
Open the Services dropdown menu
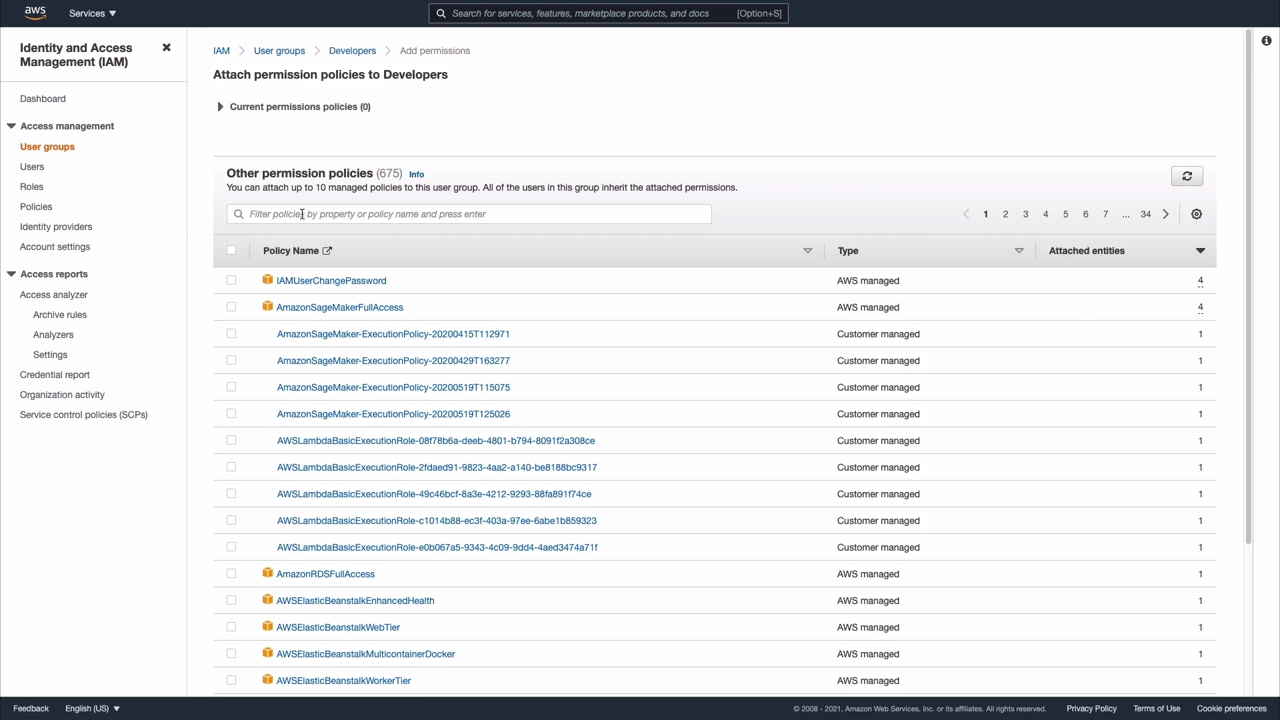92,14
